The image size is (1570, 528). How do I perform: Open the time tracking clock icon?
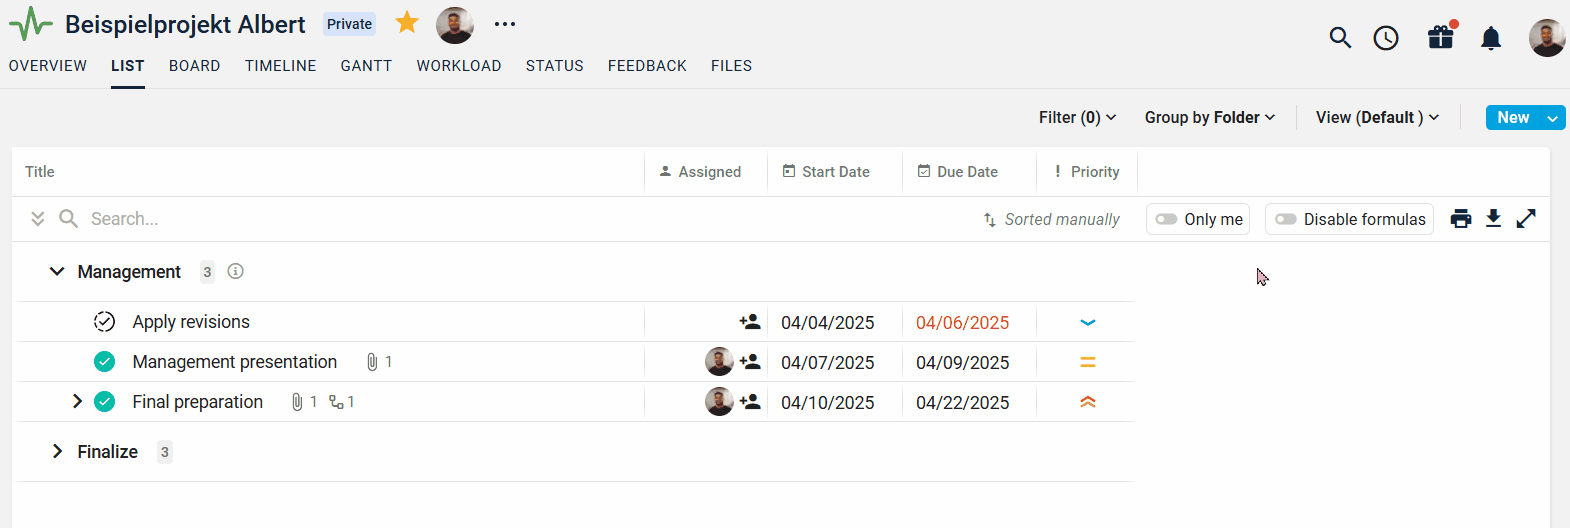point(1386,38)
